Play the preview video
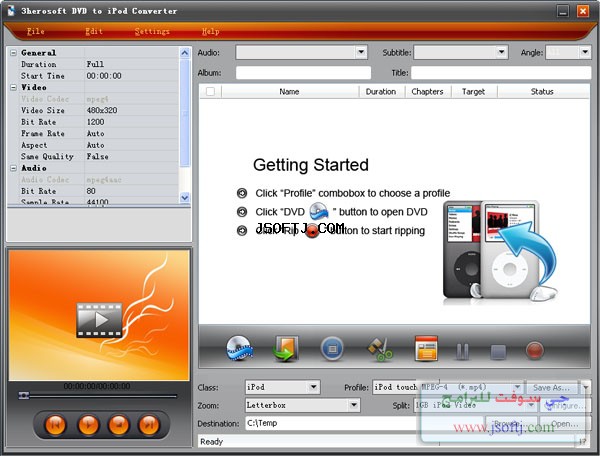 [x=88, y=424]
